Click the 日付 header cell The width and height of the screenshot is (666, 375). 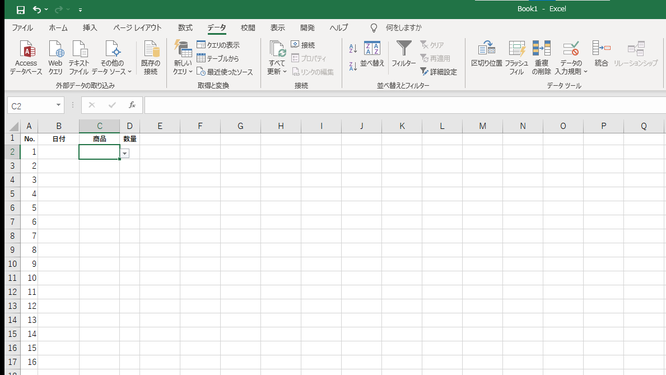point(59,139)
